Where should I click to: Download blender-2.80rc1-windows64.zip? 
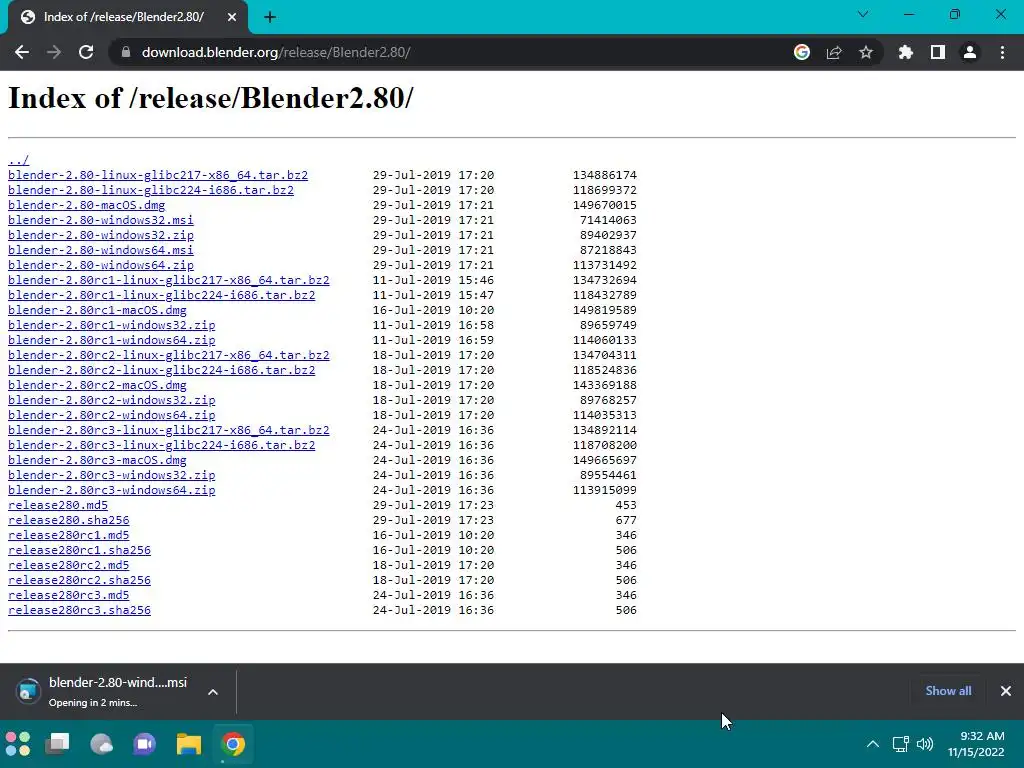[x=112, y=340]
